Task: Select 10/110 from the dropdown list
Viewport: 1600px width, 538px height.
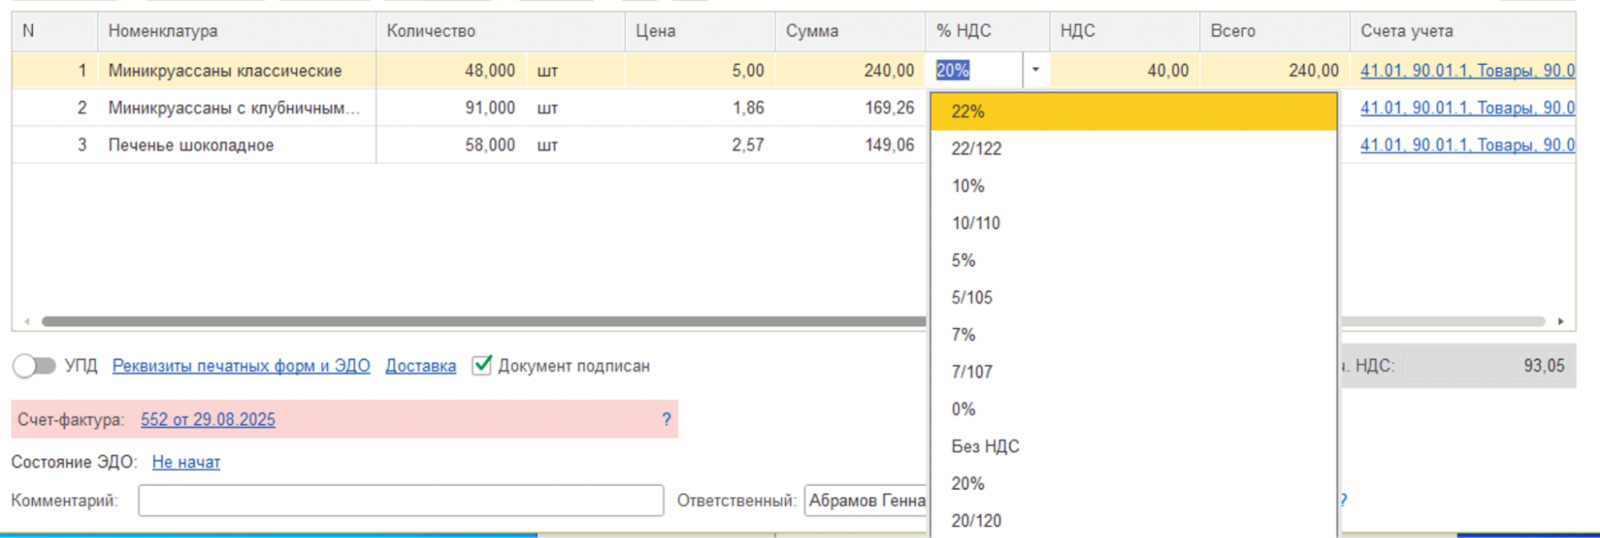Action: pos(1133,223)
